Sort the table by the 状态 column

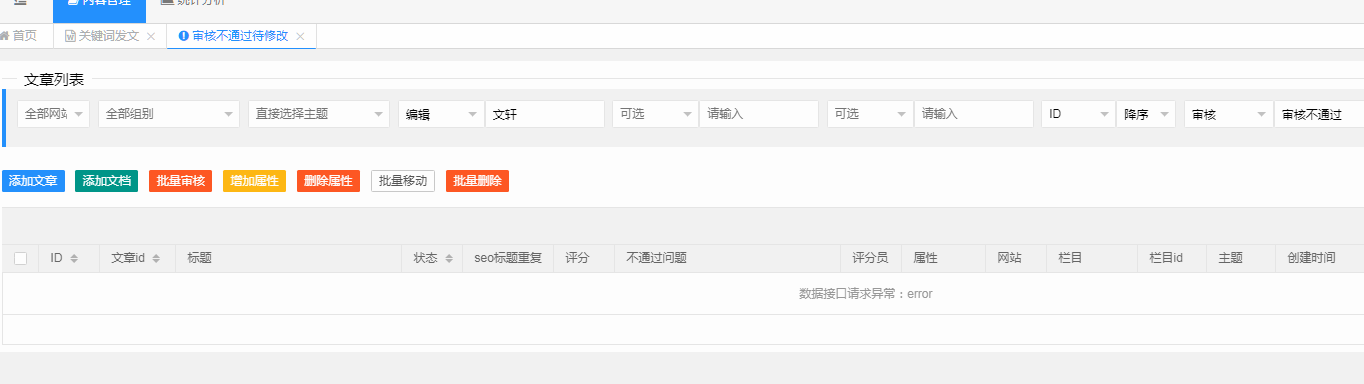(448, 258)
